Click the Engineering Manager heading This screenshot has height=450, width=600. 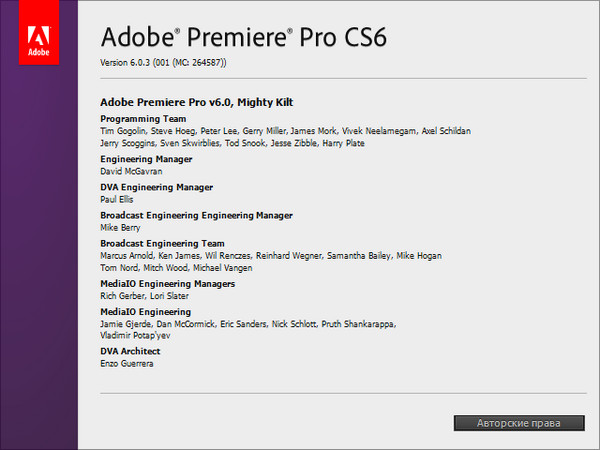coord(146,159)
